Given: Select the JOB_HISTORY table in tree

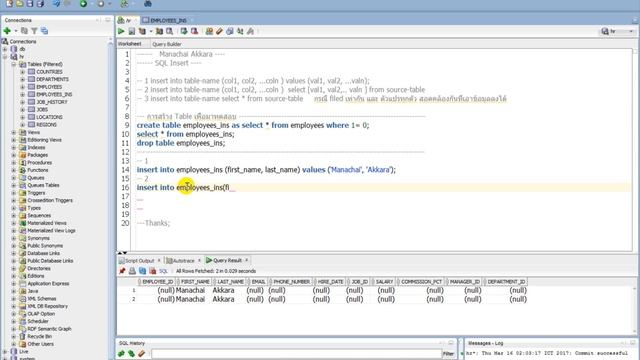Looking at the screenshot, I should (52, 102).
